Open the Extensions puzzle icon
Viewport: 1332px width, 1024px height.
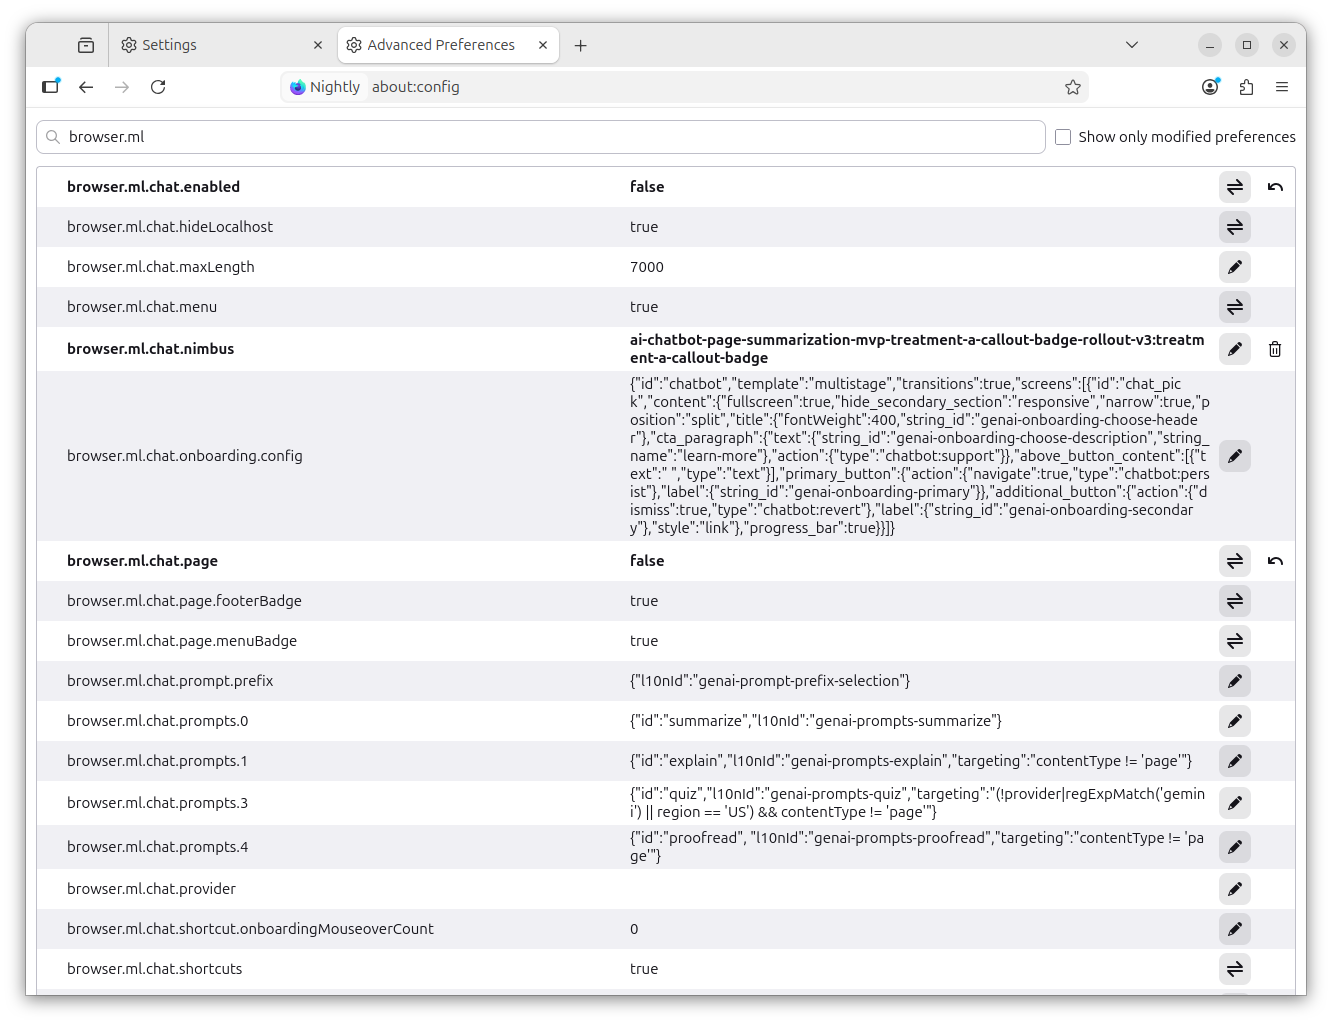[x=1246, y=87]
